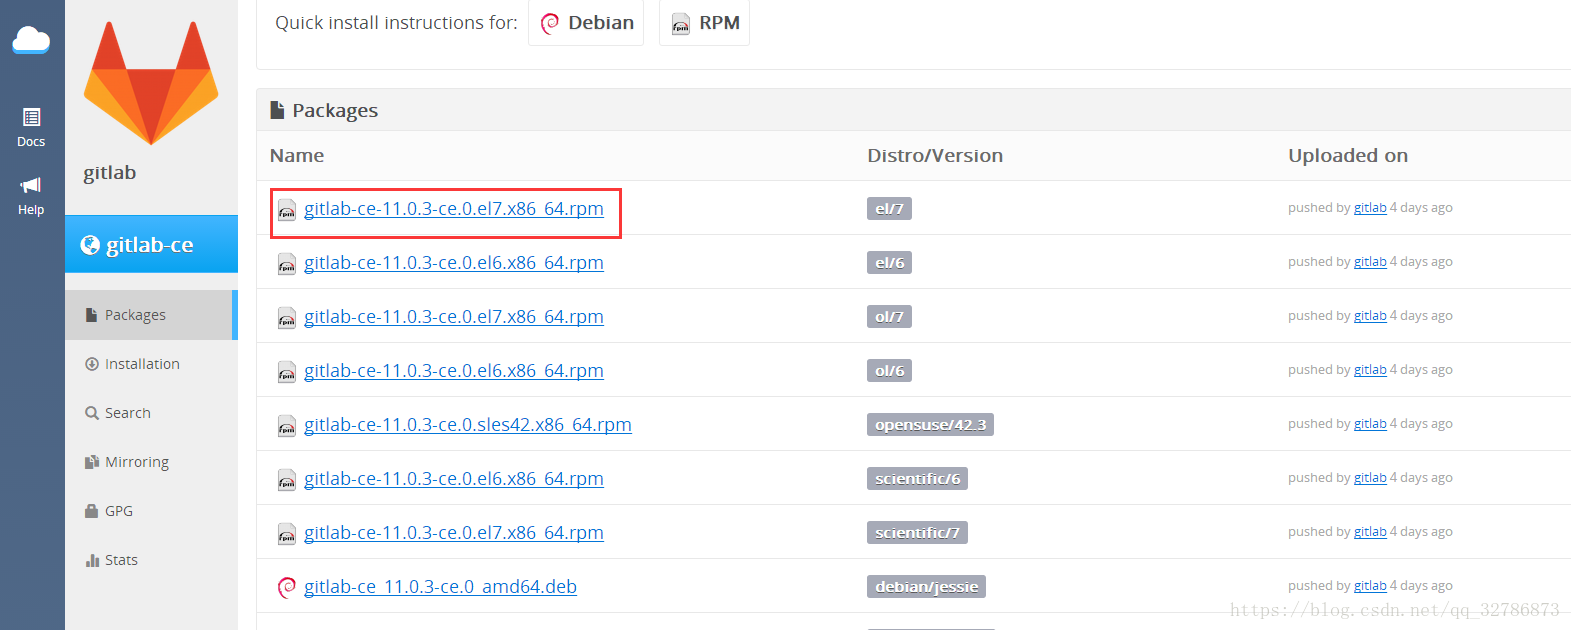Image resolution: width=1571 pixels, height=630 pixels.
Task: Open the sles42 rpm package link
Action: (468, 424)
